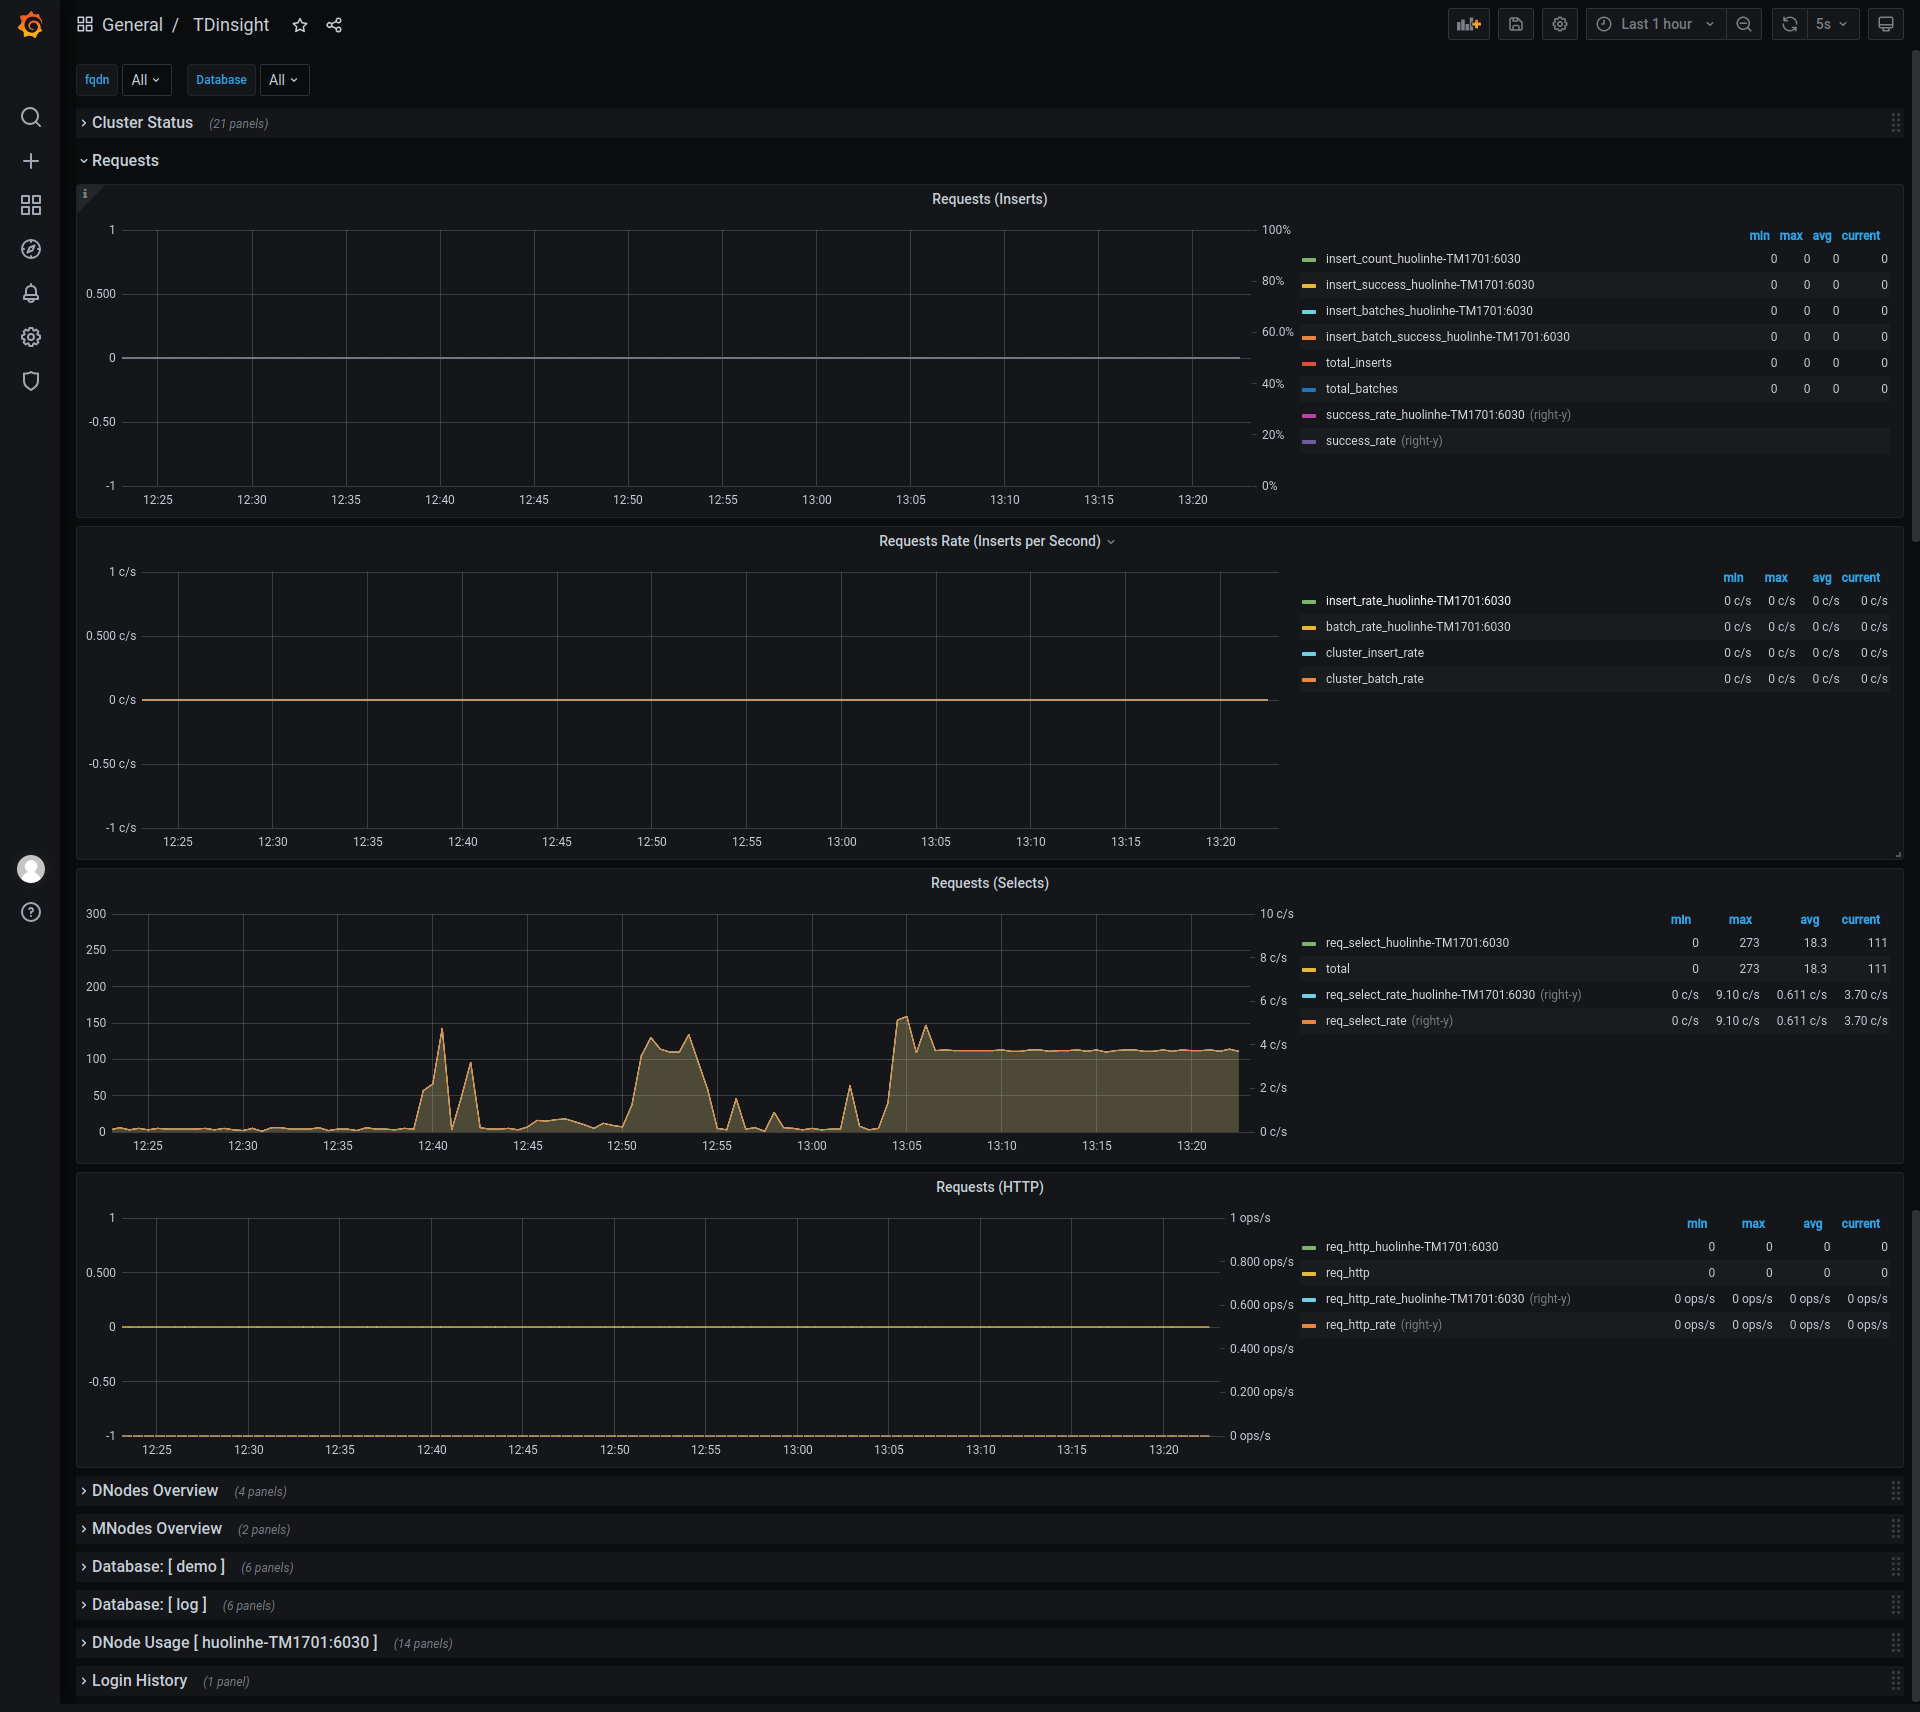This screenshot has height=1712, width=1920.
Task: Toggle req_select_rate legend series in Selects panel
Action: coord(1365,1021)
